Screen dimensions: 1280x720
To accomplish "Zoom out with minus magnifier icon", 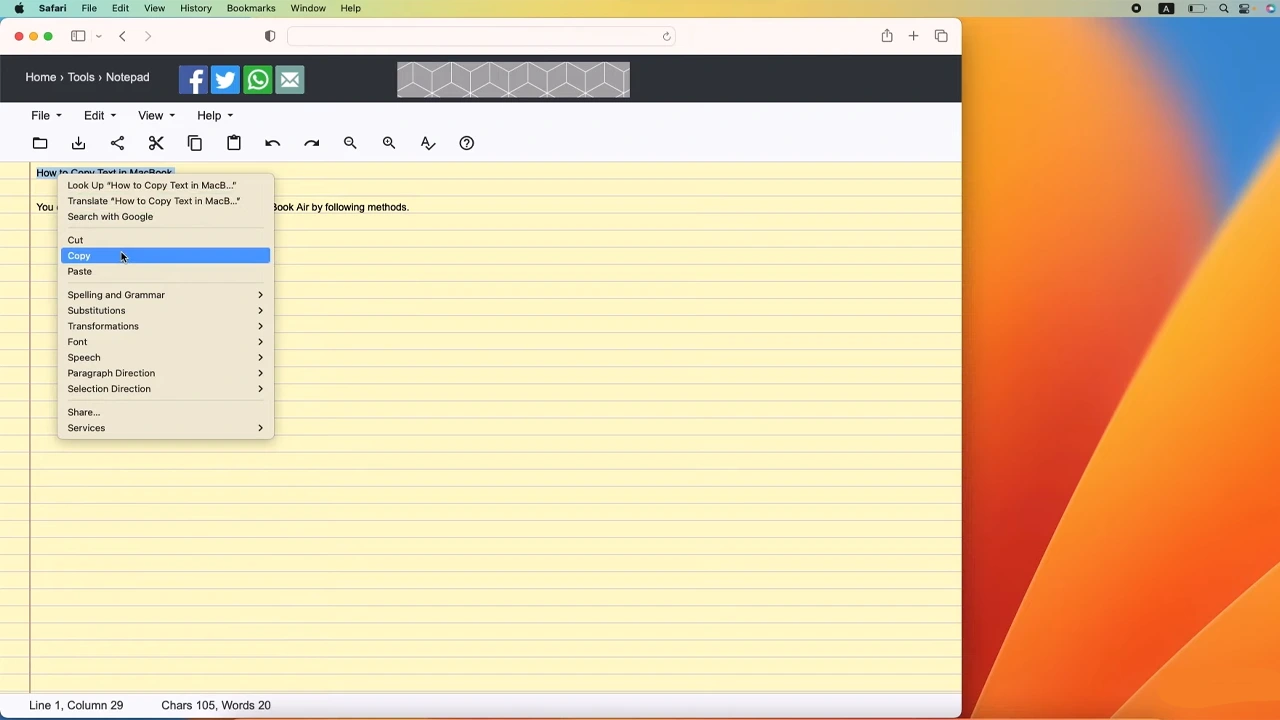I will (x=350, y=143).
